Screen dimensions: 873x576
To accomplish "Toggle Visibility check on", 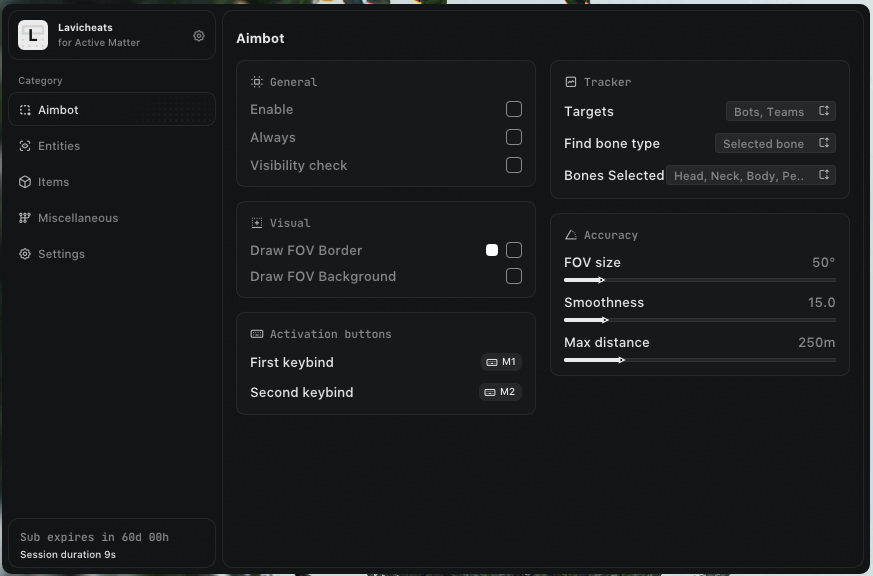I will point(514,165).
